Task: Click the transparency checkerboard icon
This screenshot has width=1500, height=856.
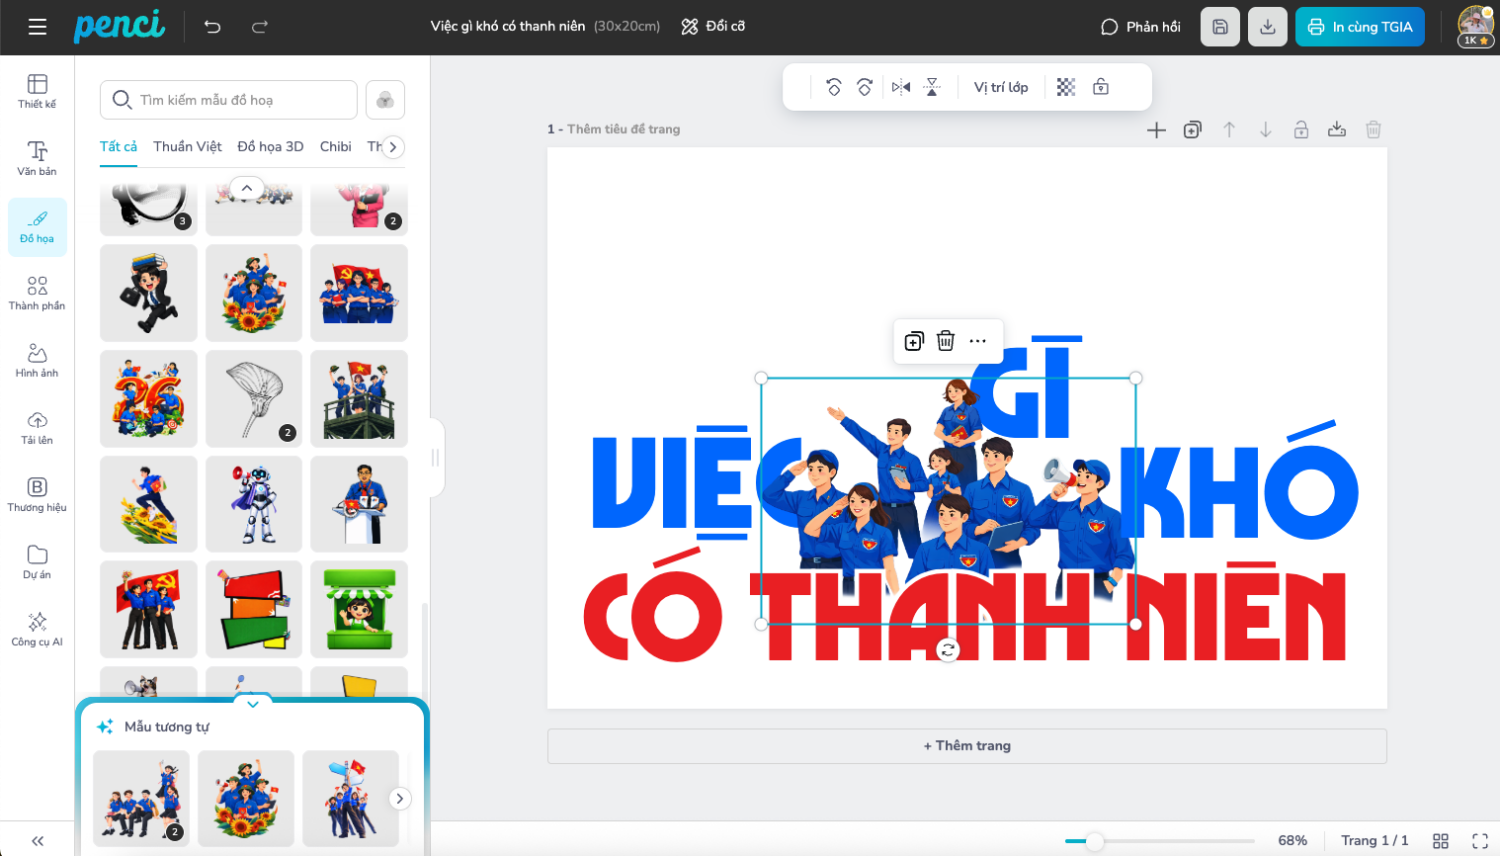Action: (x=1066, y=87)
